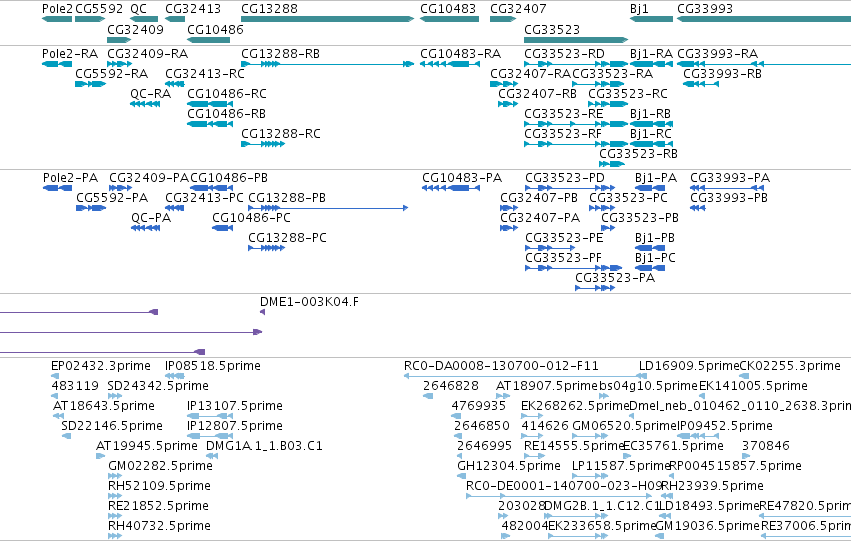Click EST DMG1A.1_1.B03.C1
Image resolution: width=851 pixels, height=541 pixels.
[x=212, y=456]
